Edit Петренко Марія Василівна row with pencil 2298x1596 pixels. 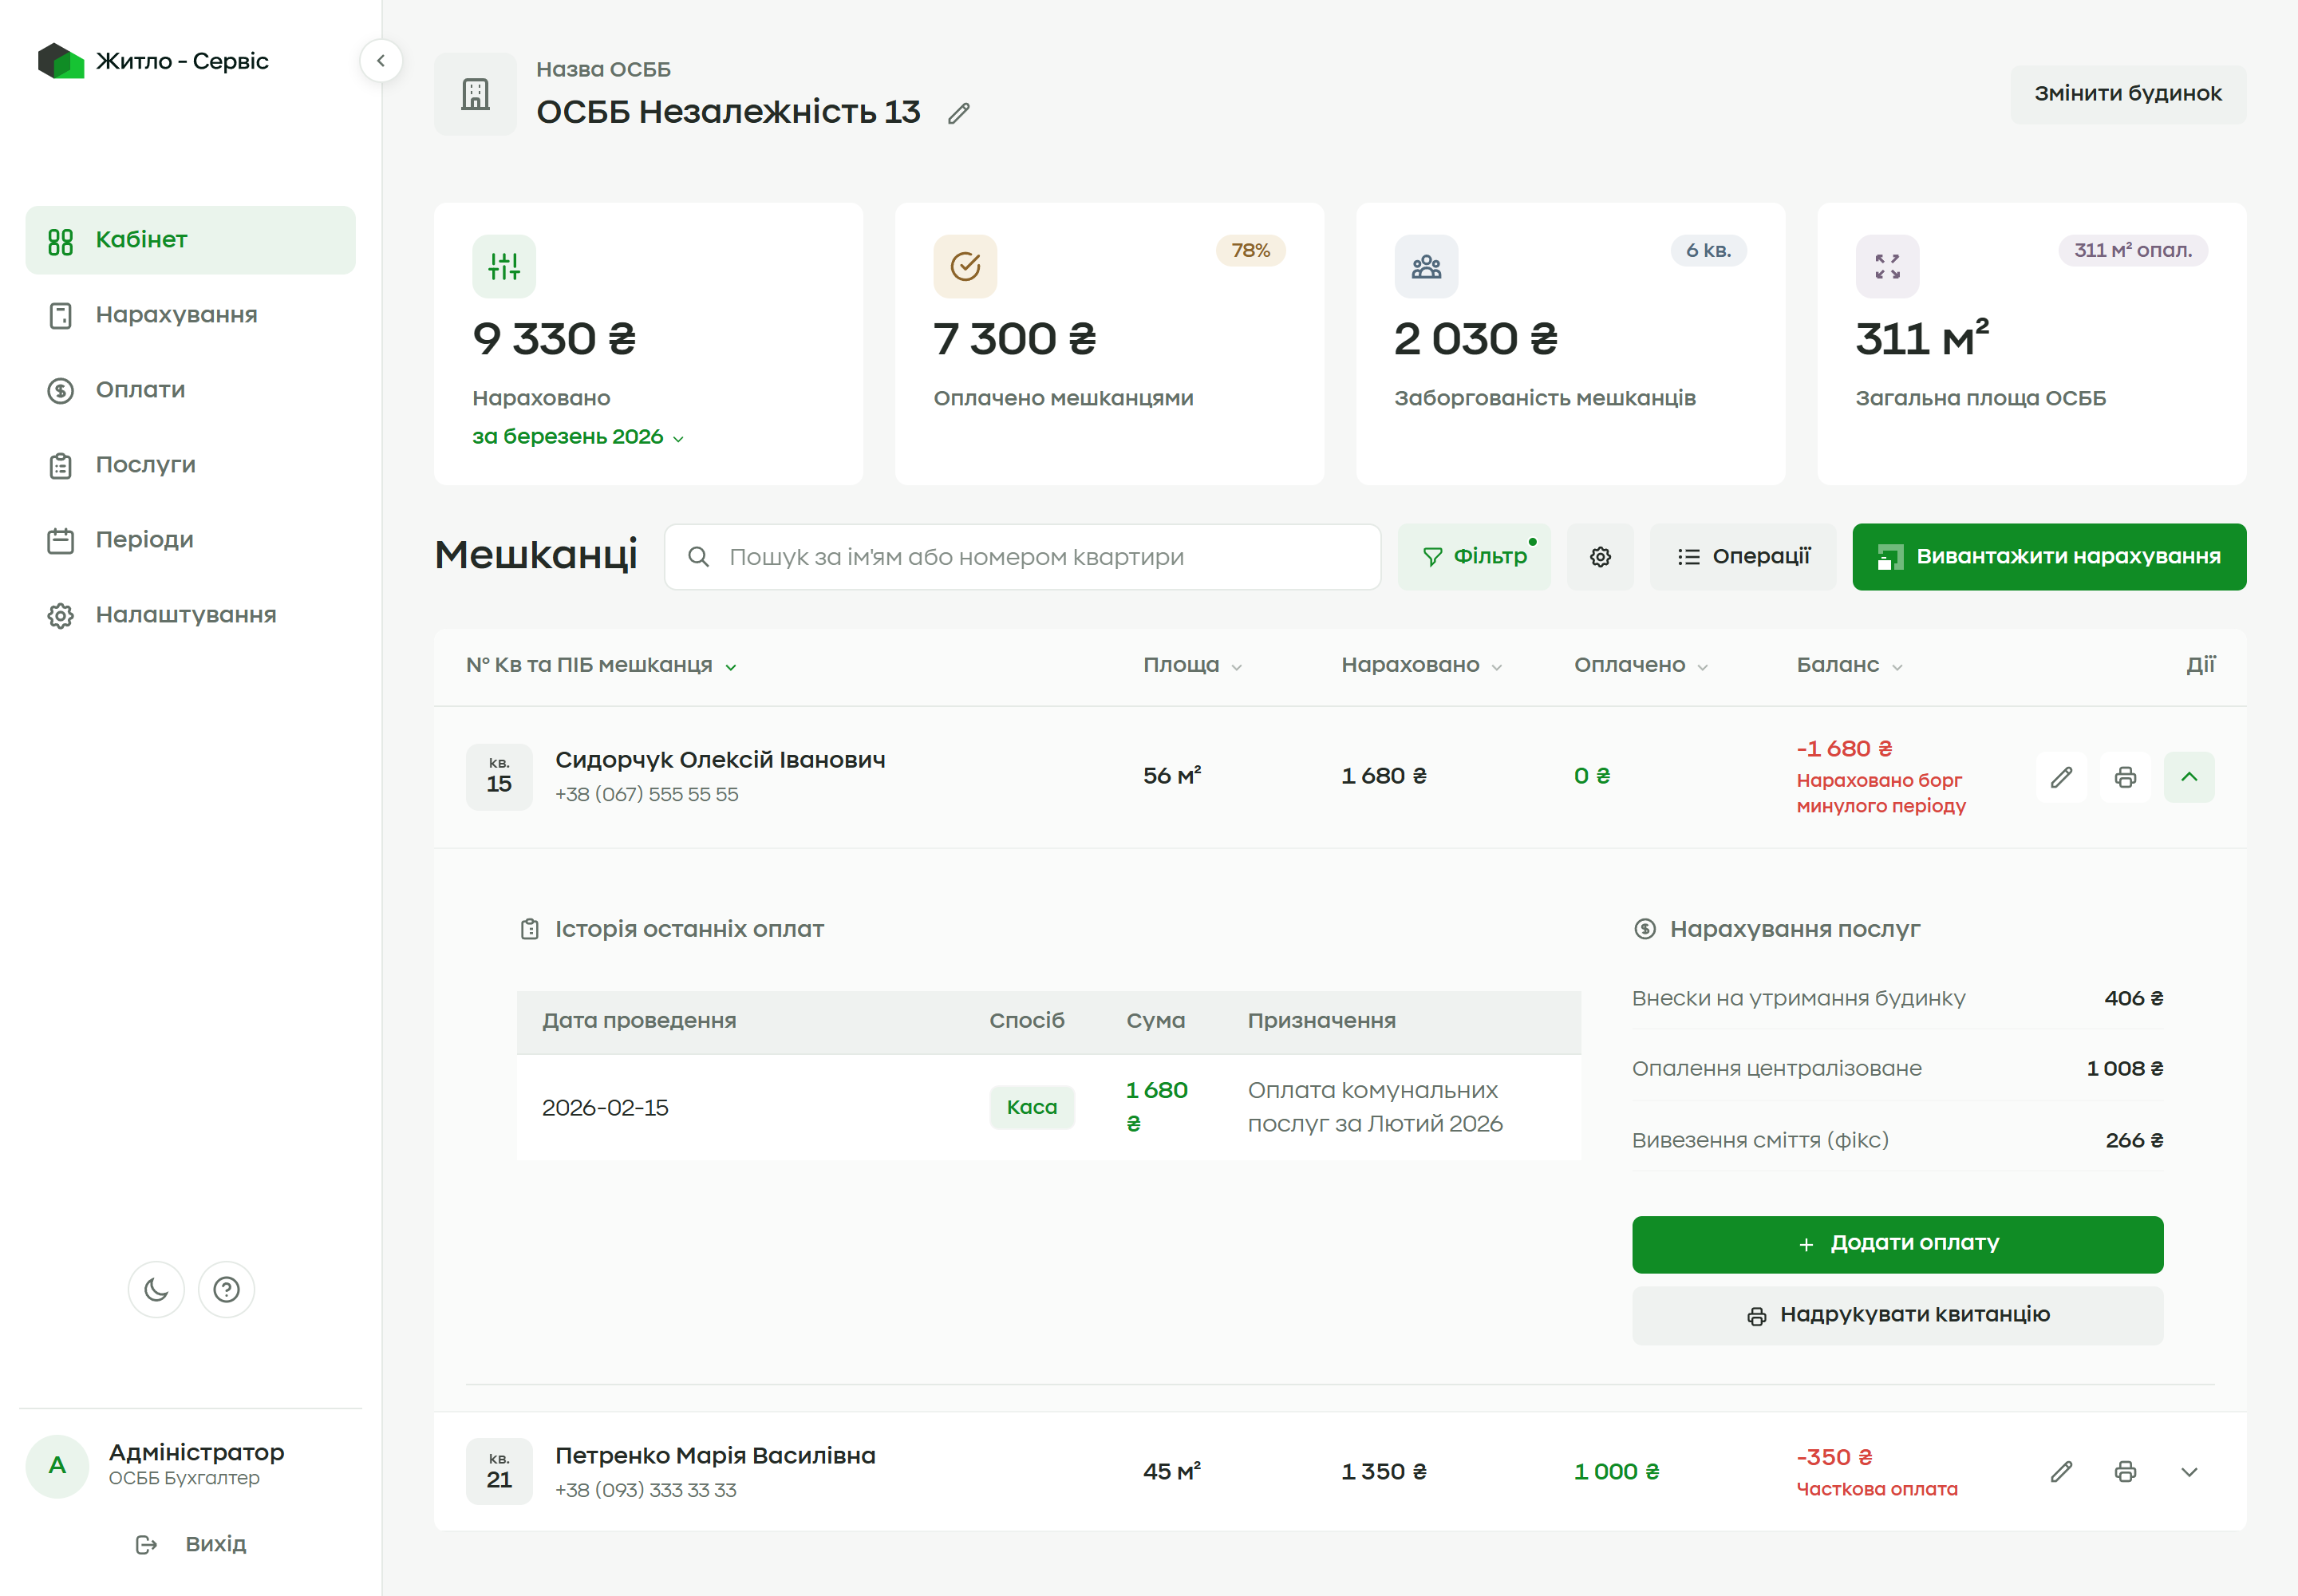tap(2061, 1472)
